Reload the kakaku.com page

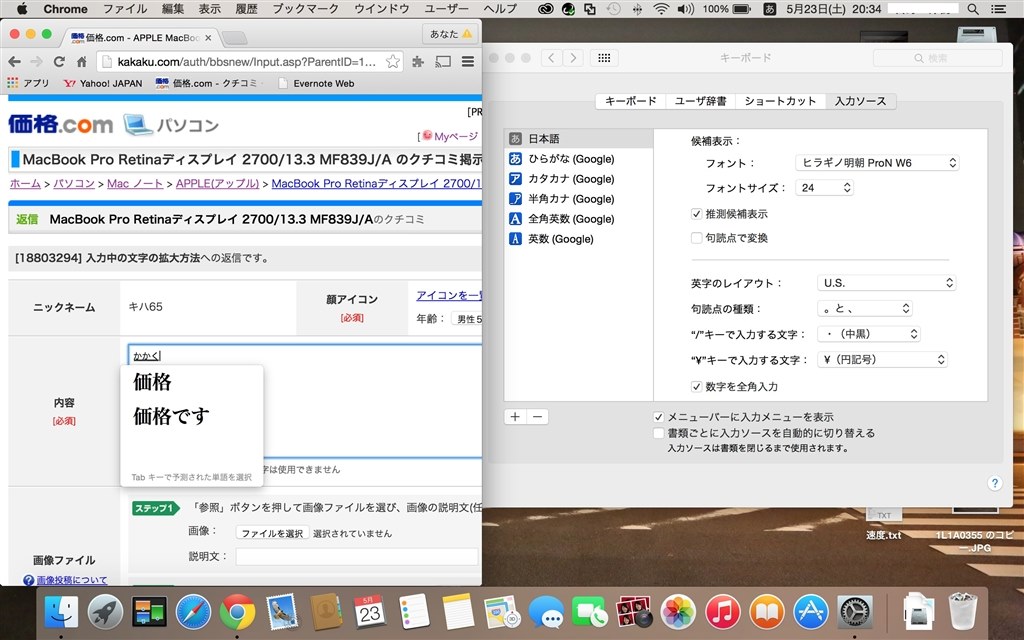point(59,61)
